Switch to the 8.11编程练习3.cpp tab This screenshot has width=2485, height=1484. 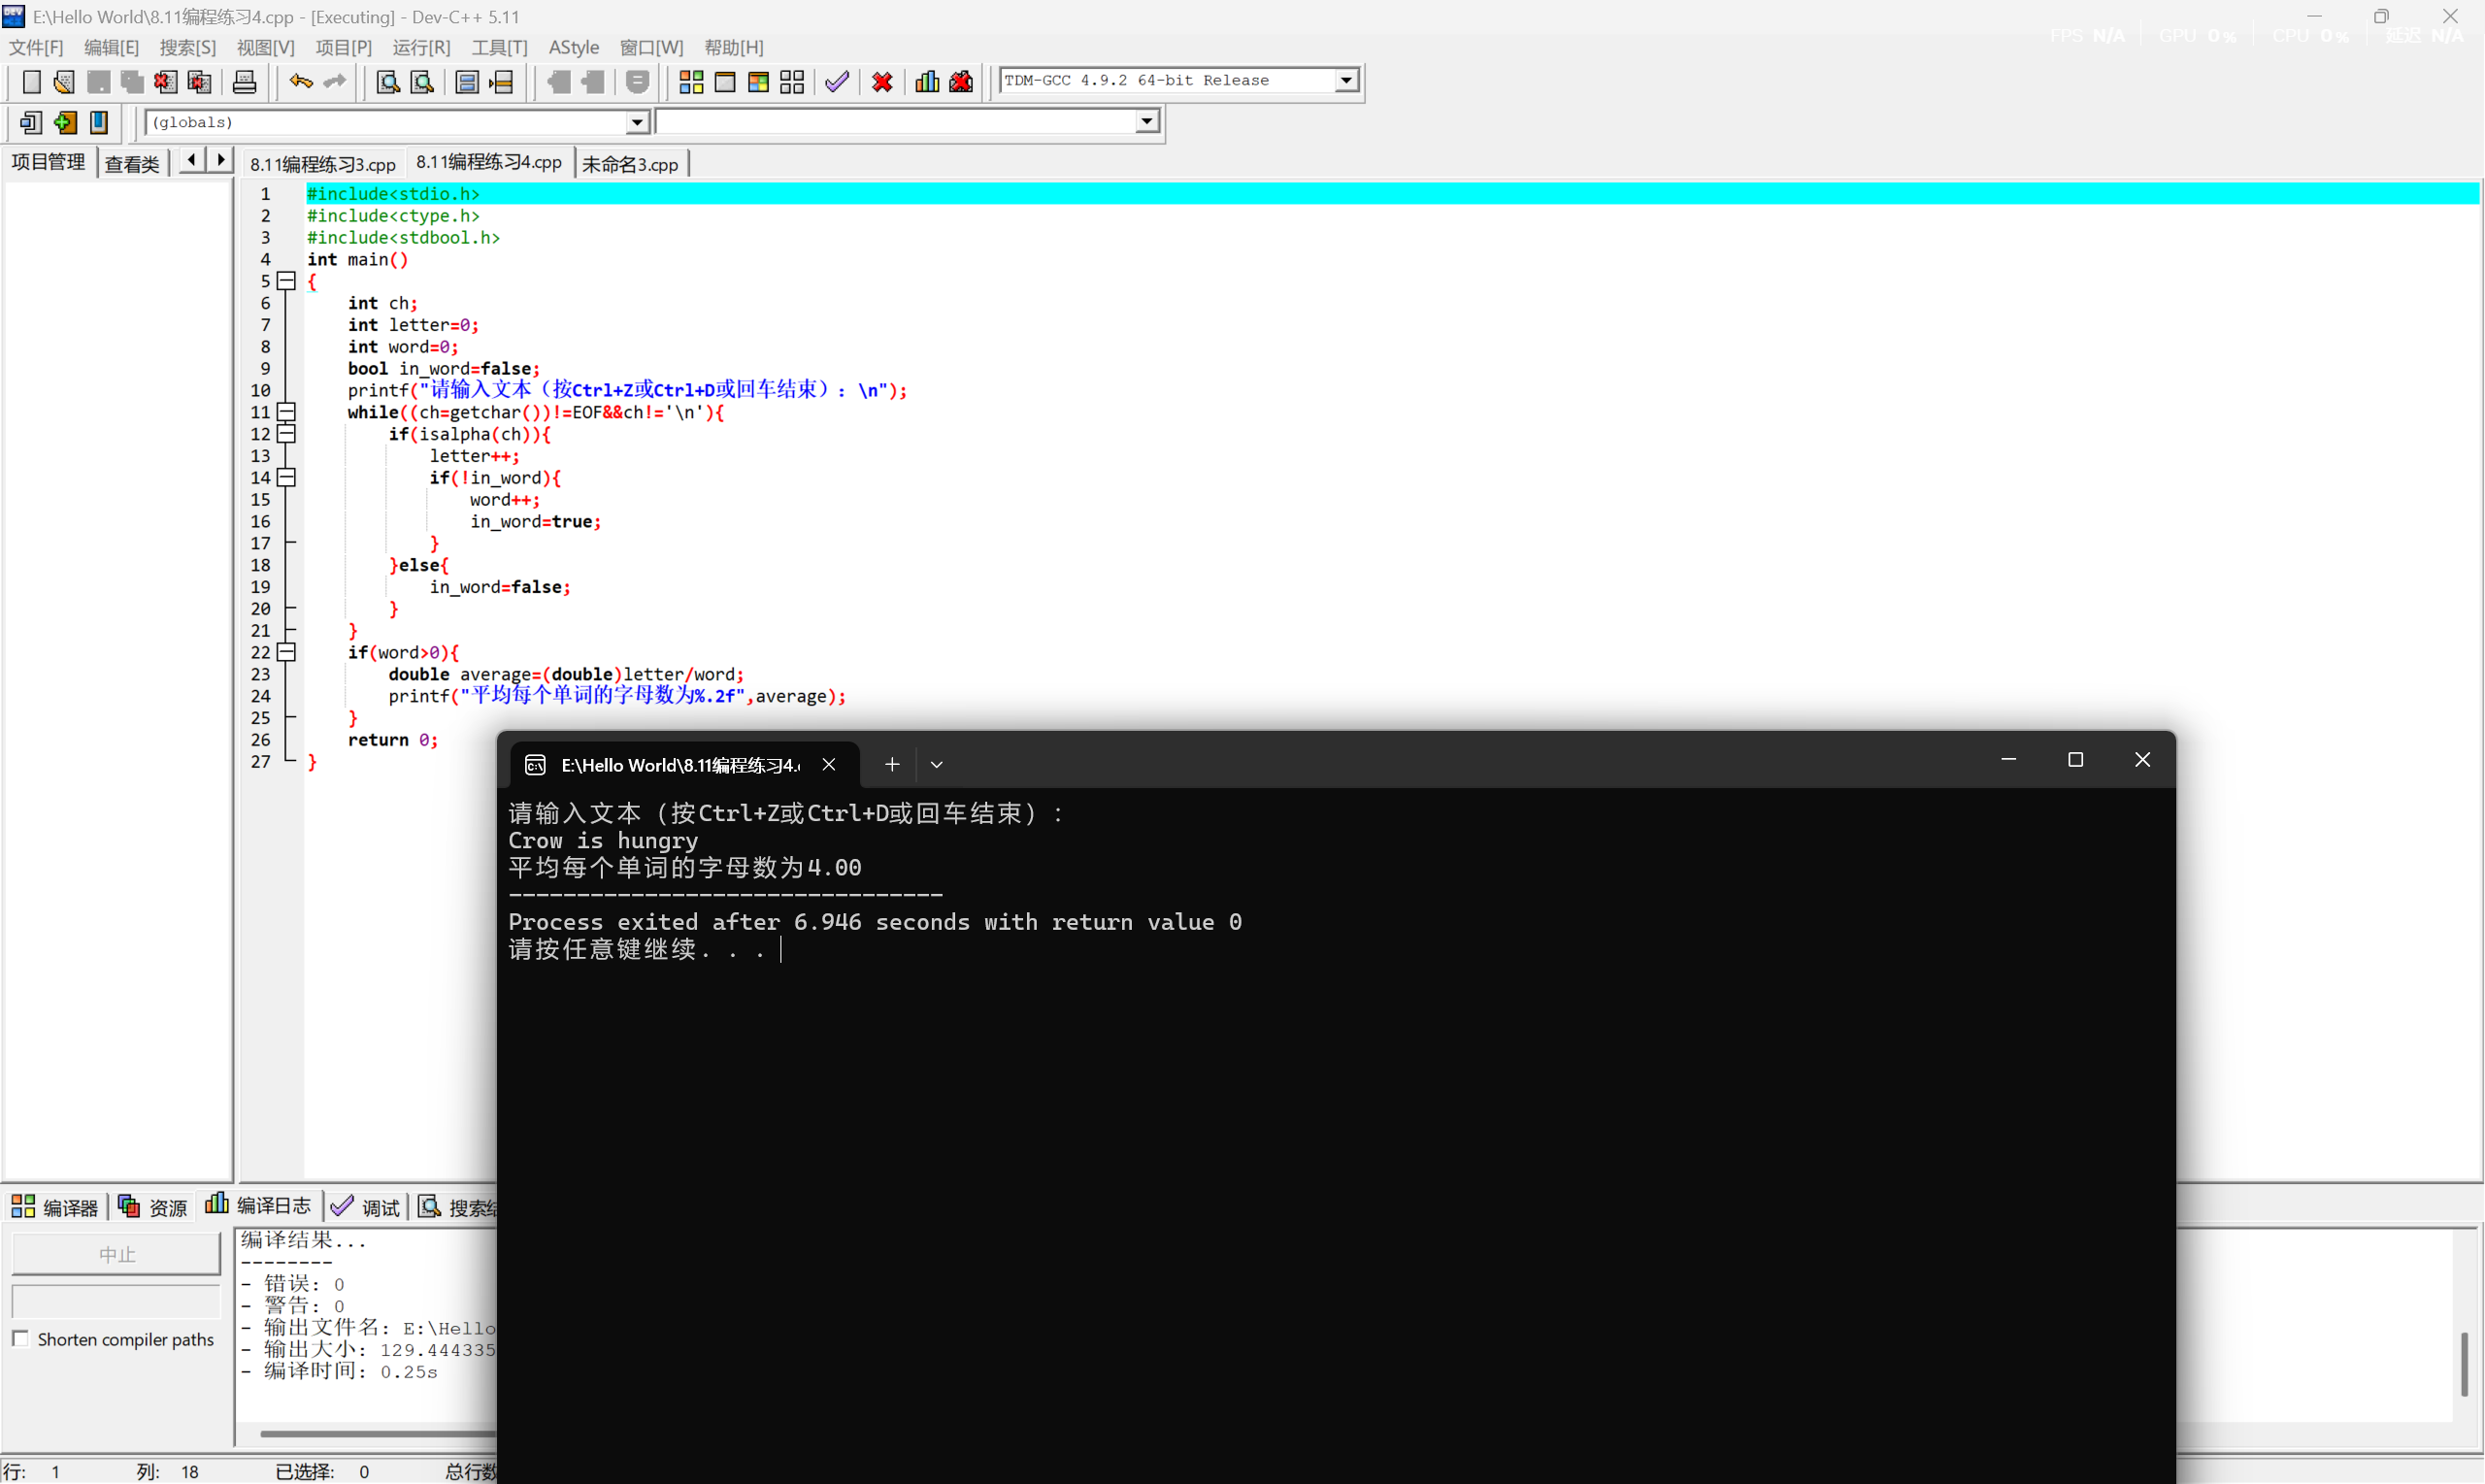(x=322, y=164)
